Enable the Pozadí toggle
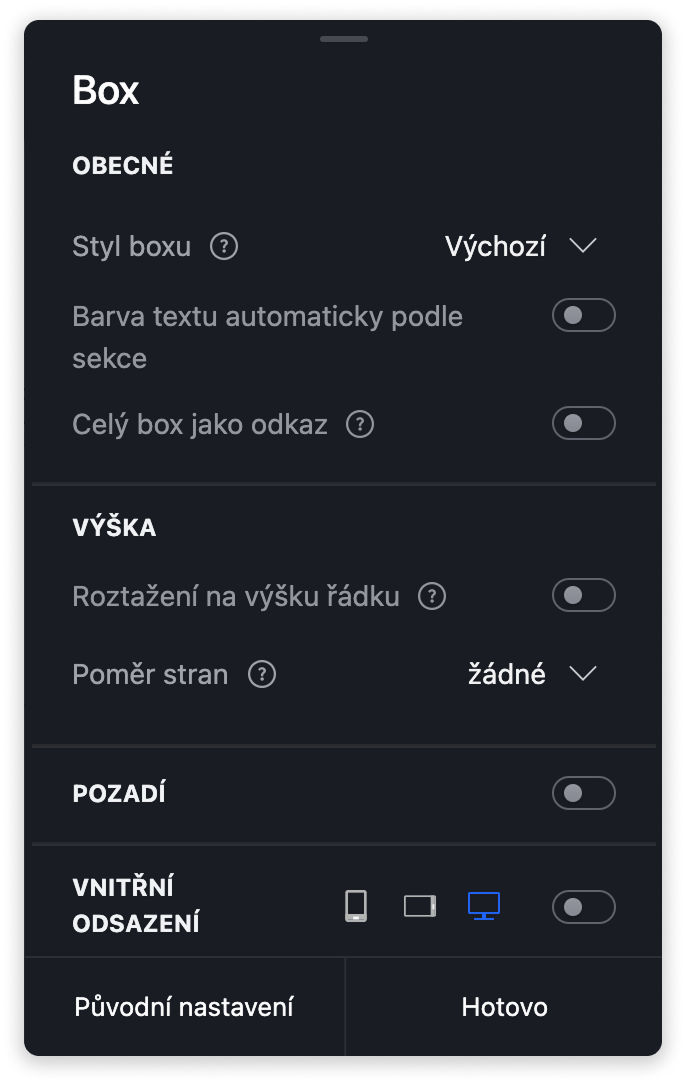Screen dimensions: 686x1084 click(583, 794)
